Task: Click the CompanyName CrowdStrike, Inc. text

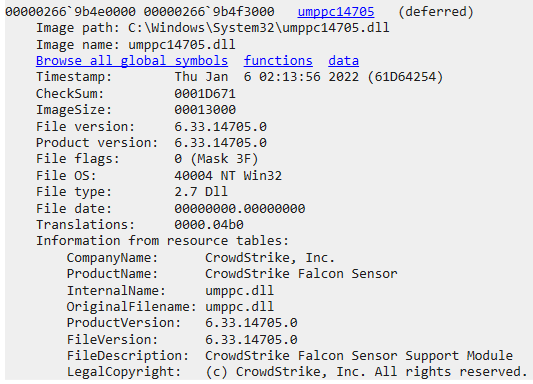Action: coord(270,258)
